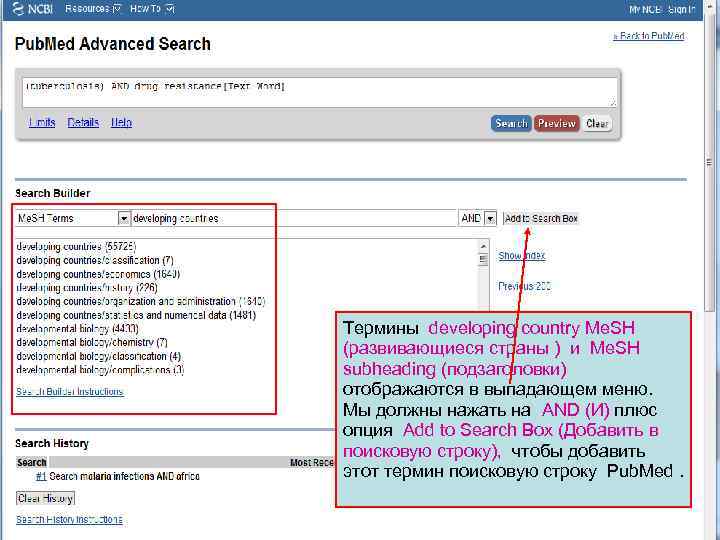Click Add to Search Box button

541,219
